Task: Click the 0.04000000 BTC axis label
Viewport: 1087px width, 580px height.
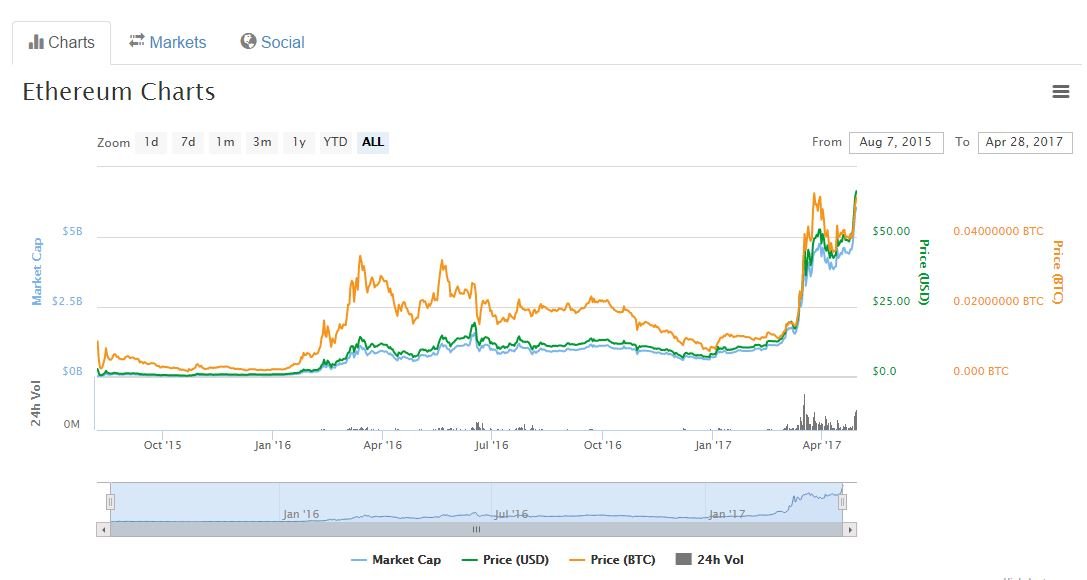Action: (x=998, y=231)
